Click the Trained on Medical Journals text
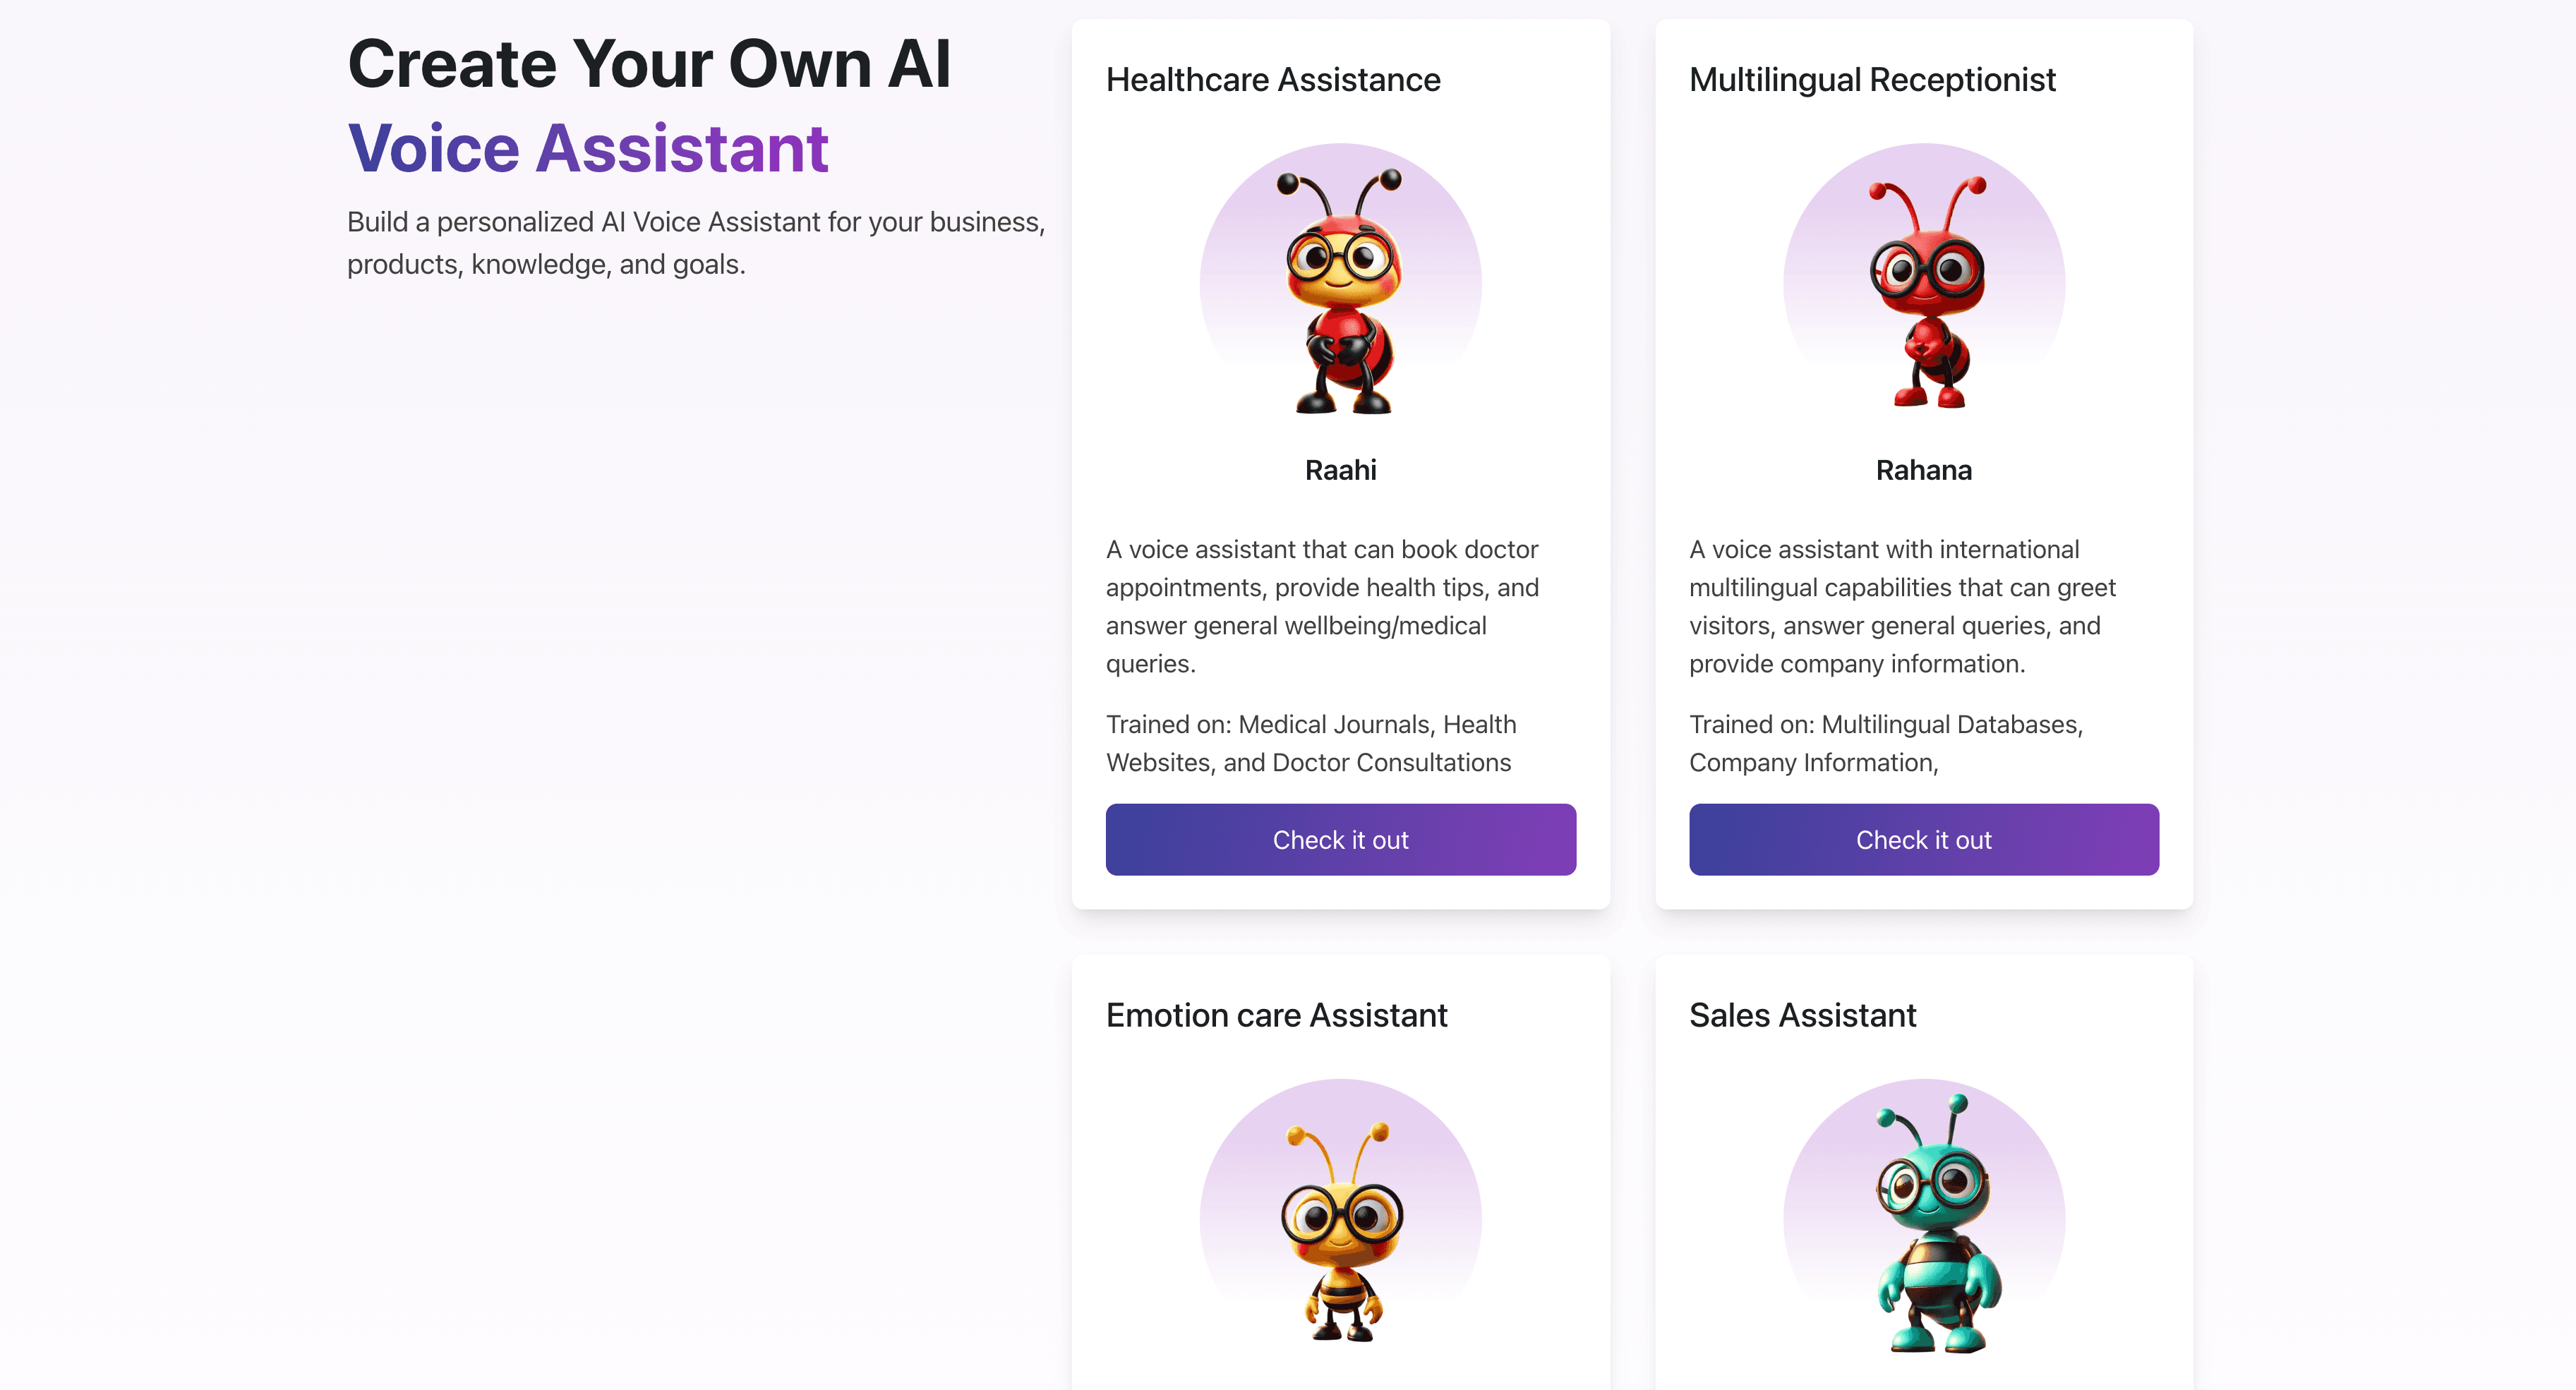Image resolution: width=2576 pixels, height=1390 pixels. pos(1310,743)
